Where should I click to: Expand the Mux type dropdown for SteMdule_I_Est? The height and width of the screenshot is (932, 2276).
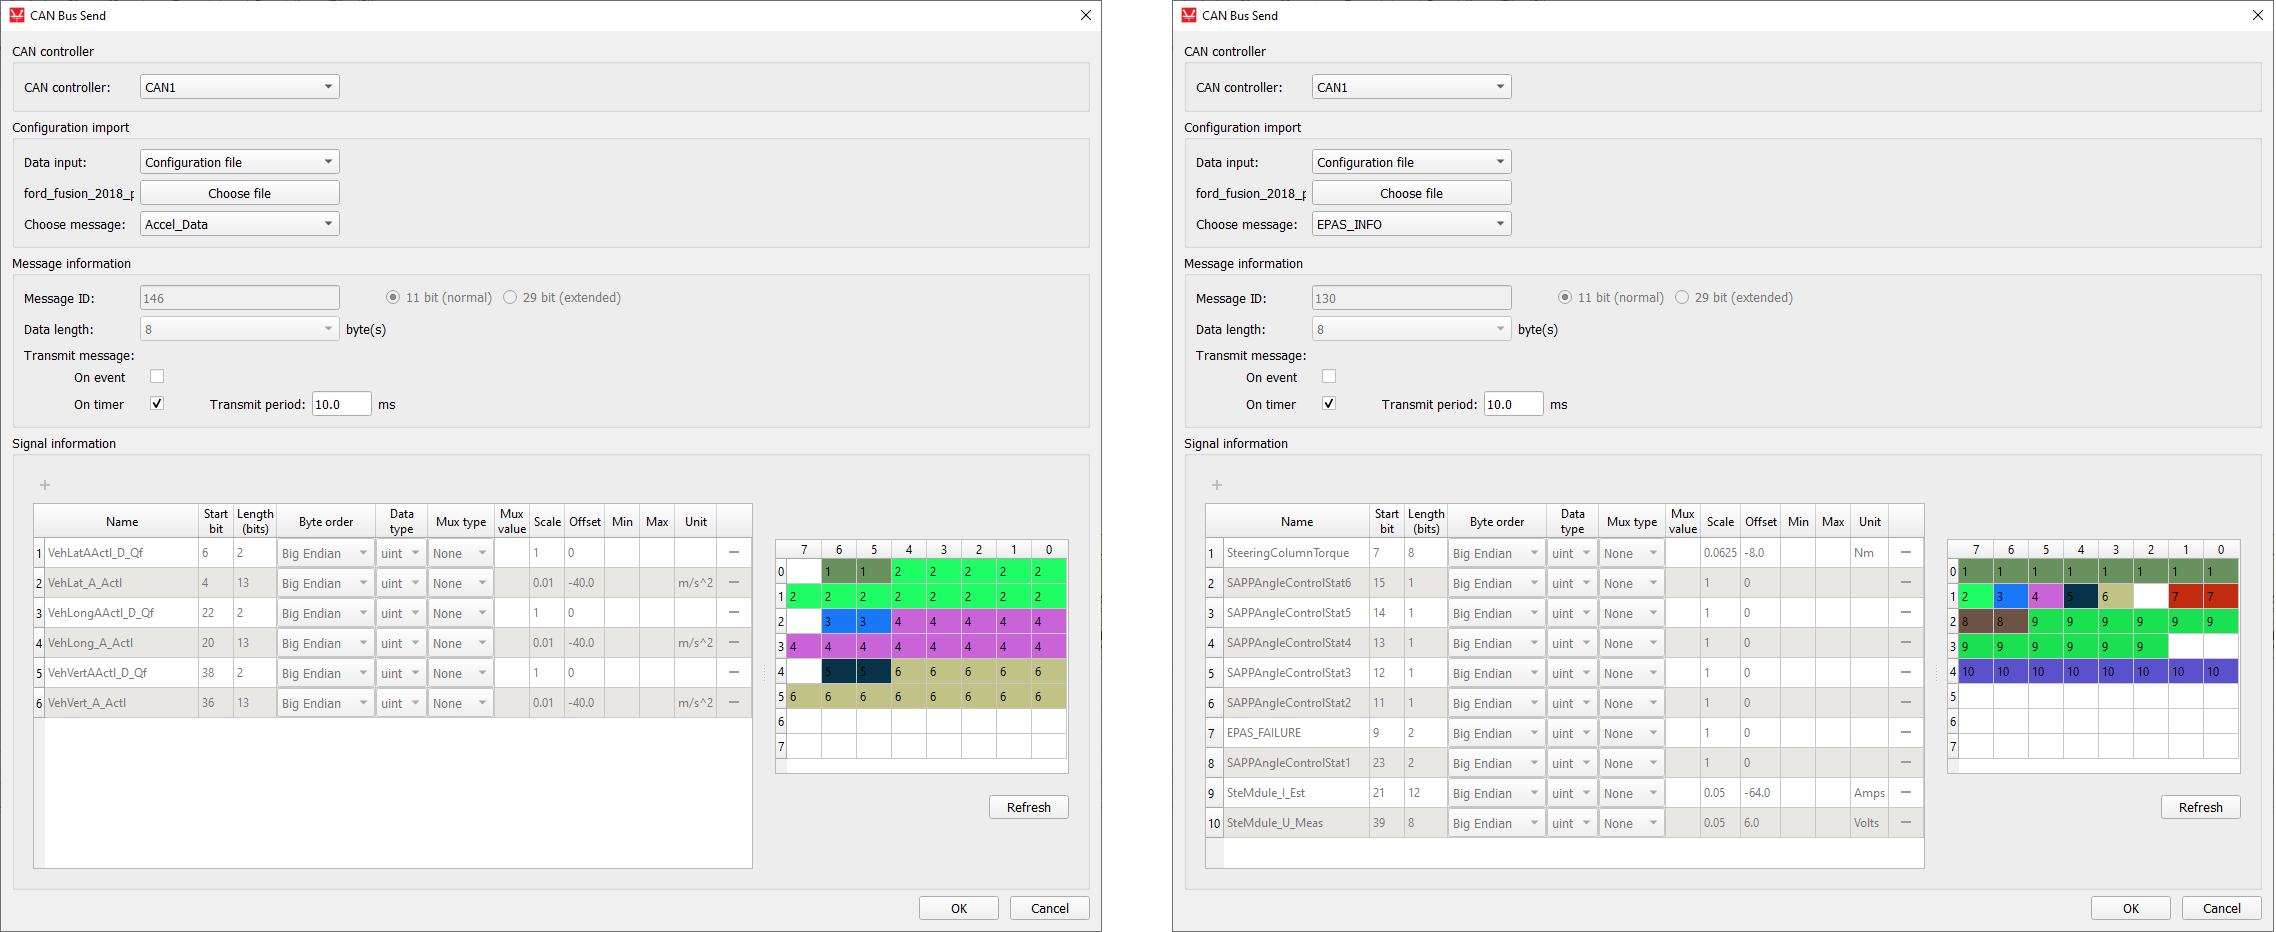pos(1630,793)
